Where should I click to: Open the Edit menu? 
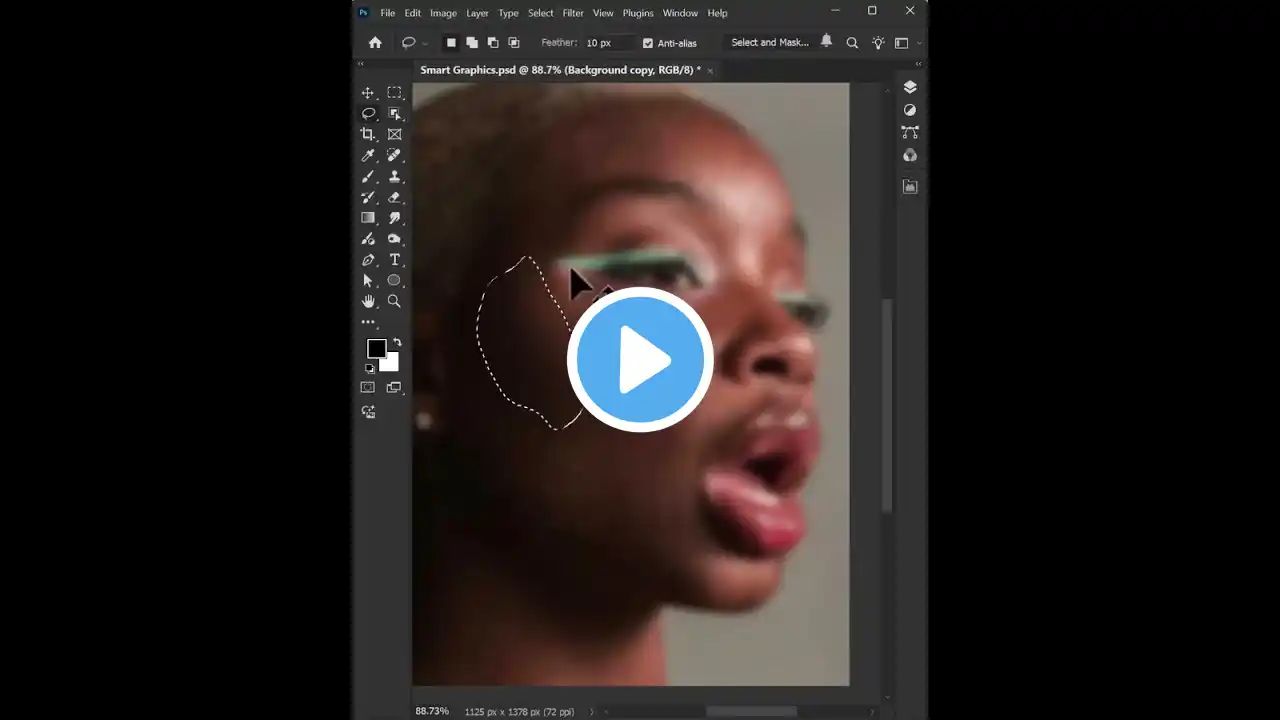pos(413,13)
